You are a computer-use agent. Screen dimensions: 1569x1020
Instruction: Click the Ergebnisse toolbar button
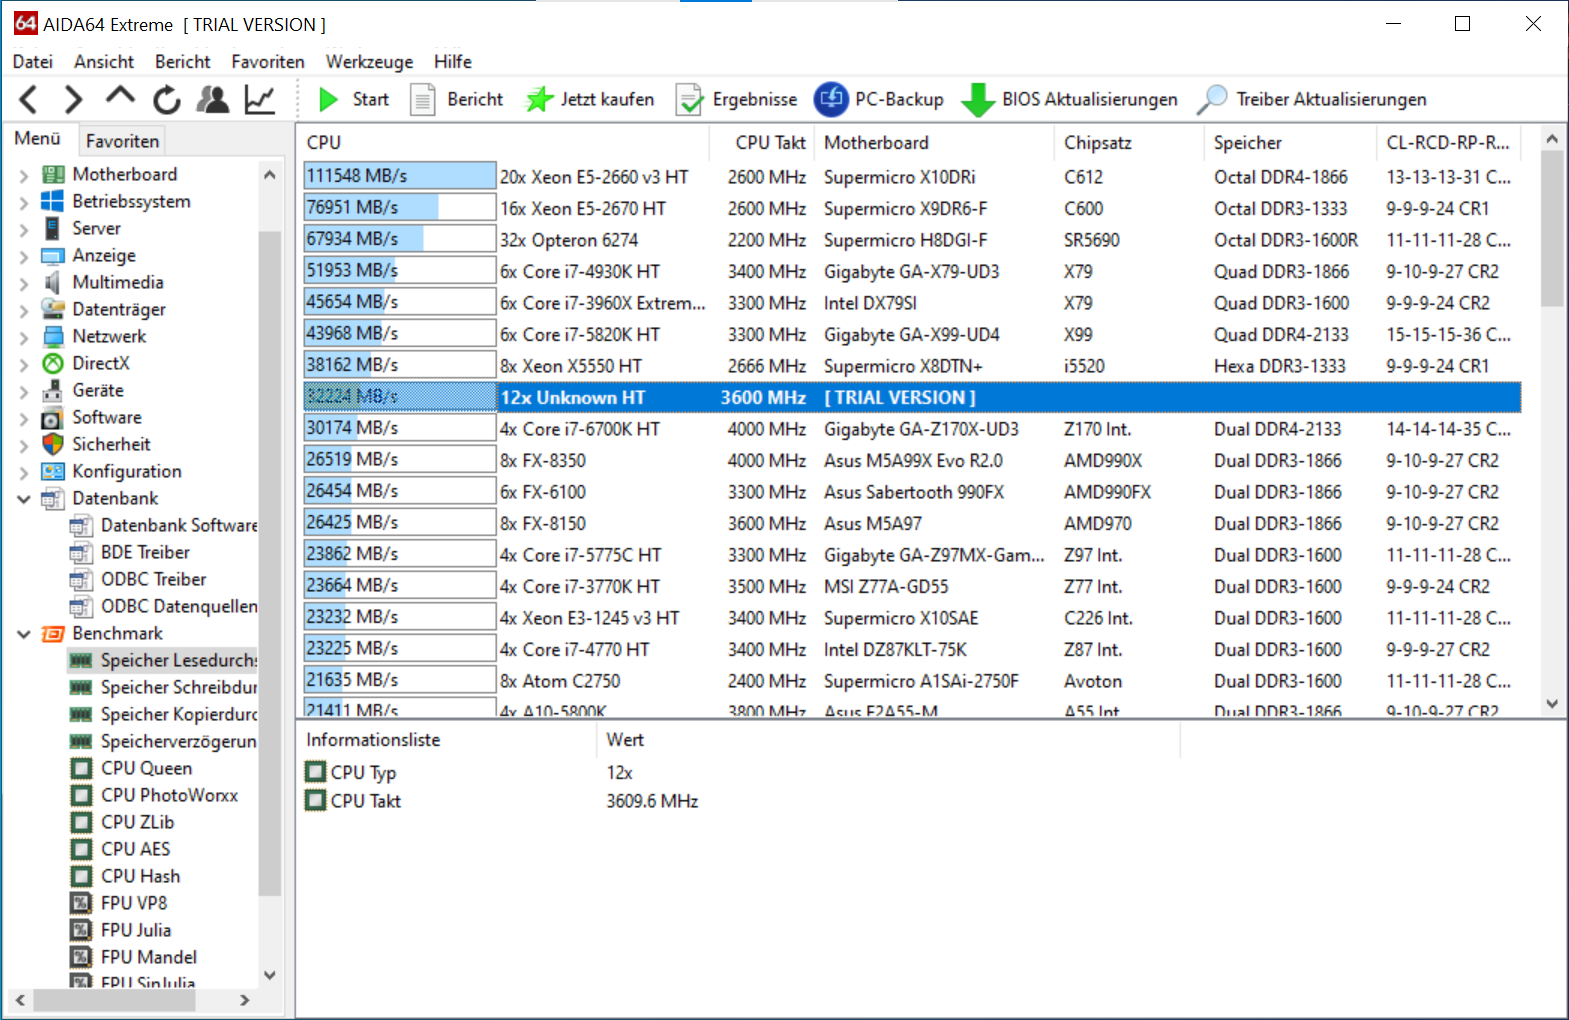tap(737, 99)
